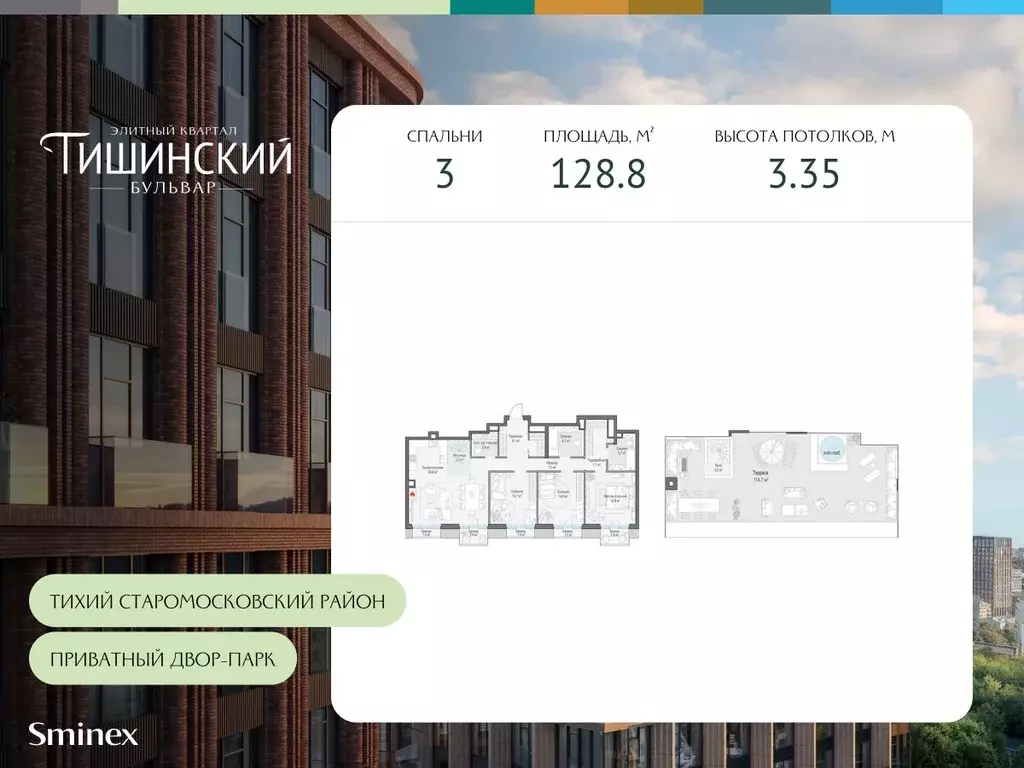The height and width of the screenshot is (768, 1024).
Task: Click the 'Спальни' label
Action: (445, 136)
